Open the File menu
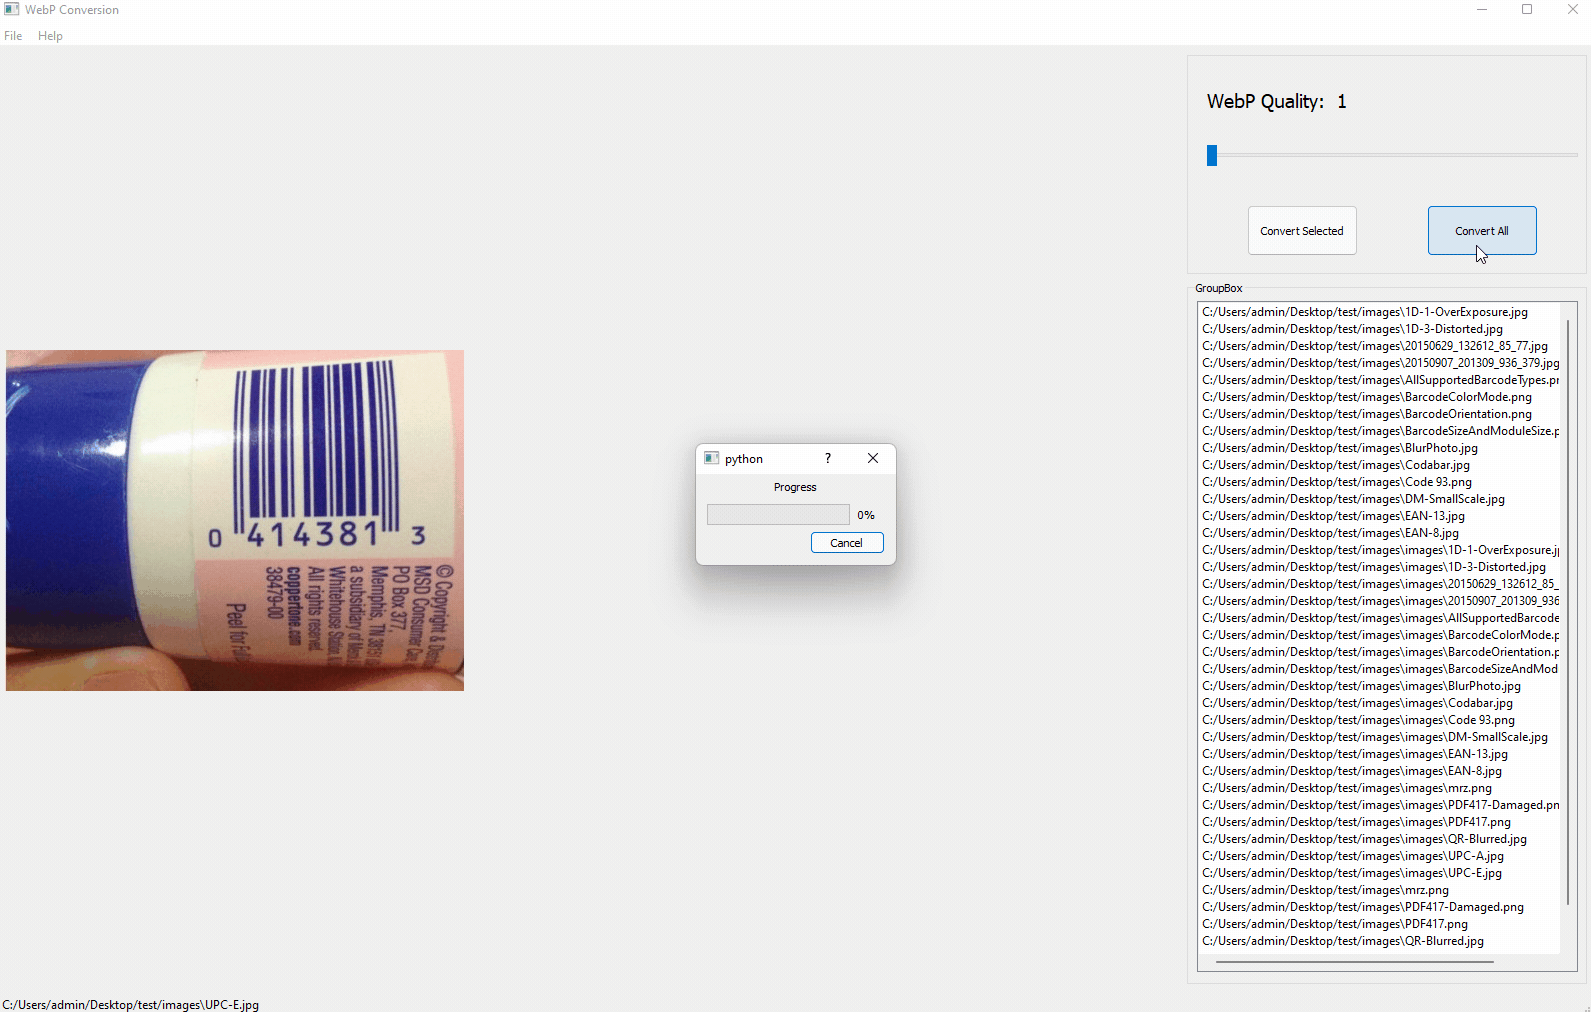 coord(13,36)
